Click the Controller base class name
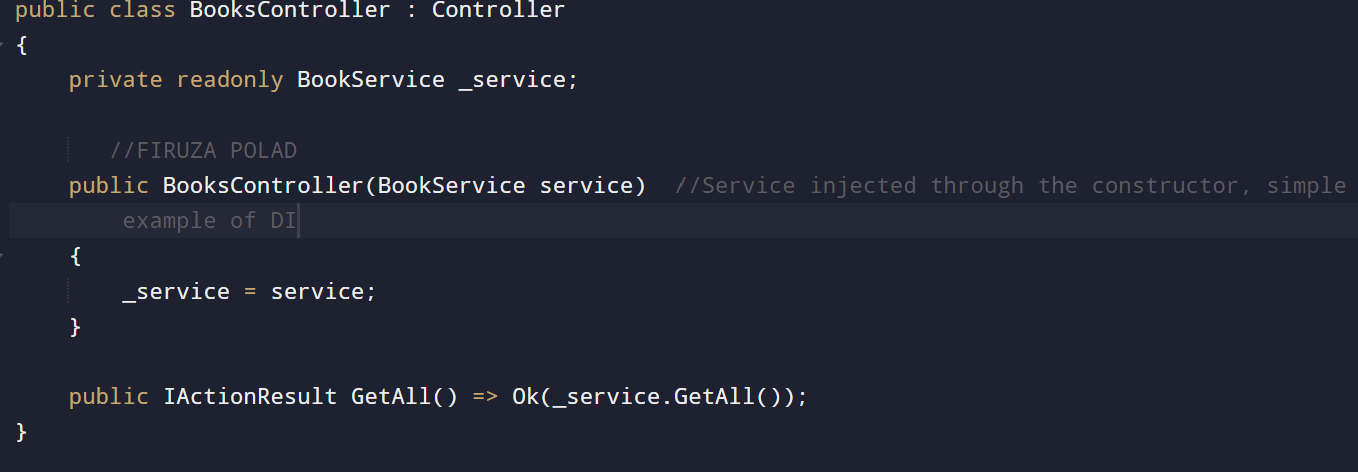Screen dimensions: 1358x472 (498, 11)
